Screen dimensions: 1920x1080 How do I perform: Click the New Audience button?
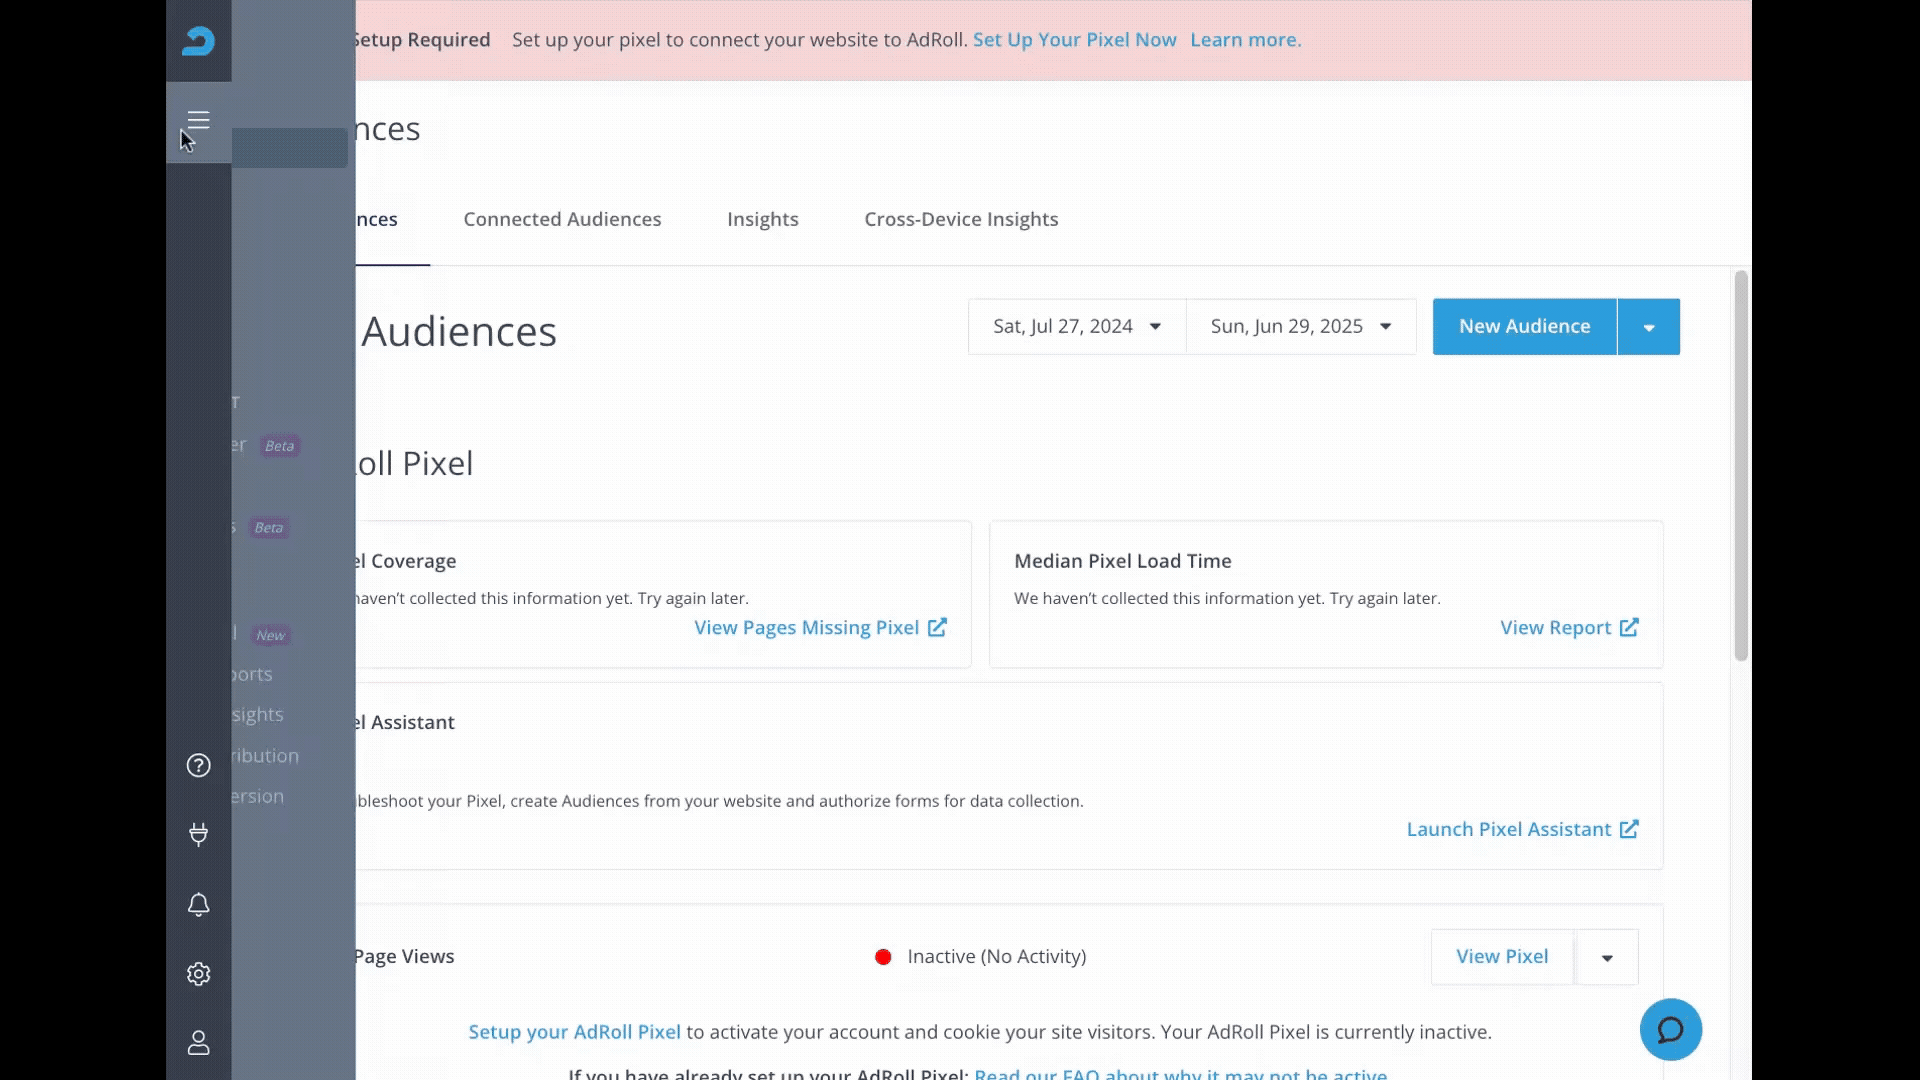(1524, 327)
